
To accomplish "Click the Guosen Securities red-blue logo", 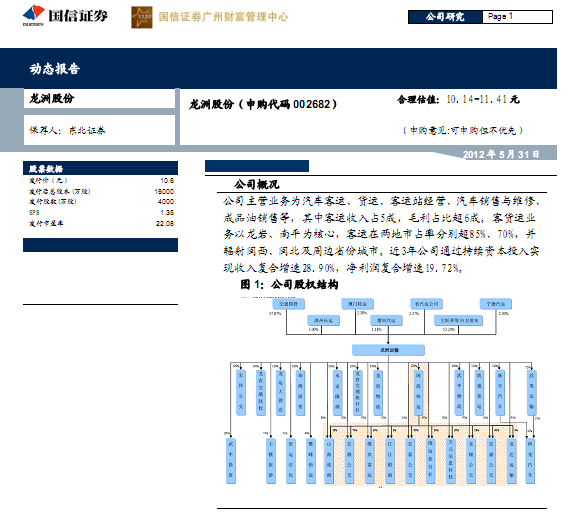I will point(33,15).
